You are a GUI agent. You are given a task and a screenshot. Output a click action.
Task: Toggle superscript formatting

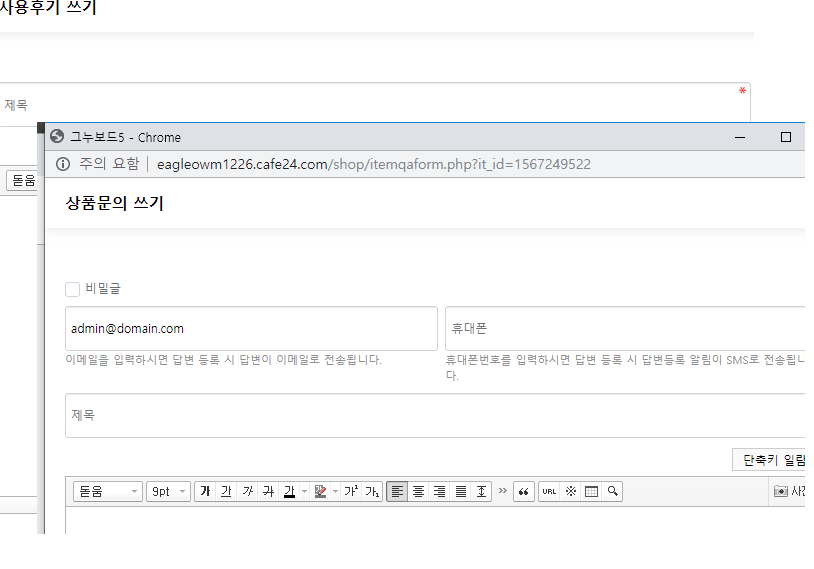[351, 492]
